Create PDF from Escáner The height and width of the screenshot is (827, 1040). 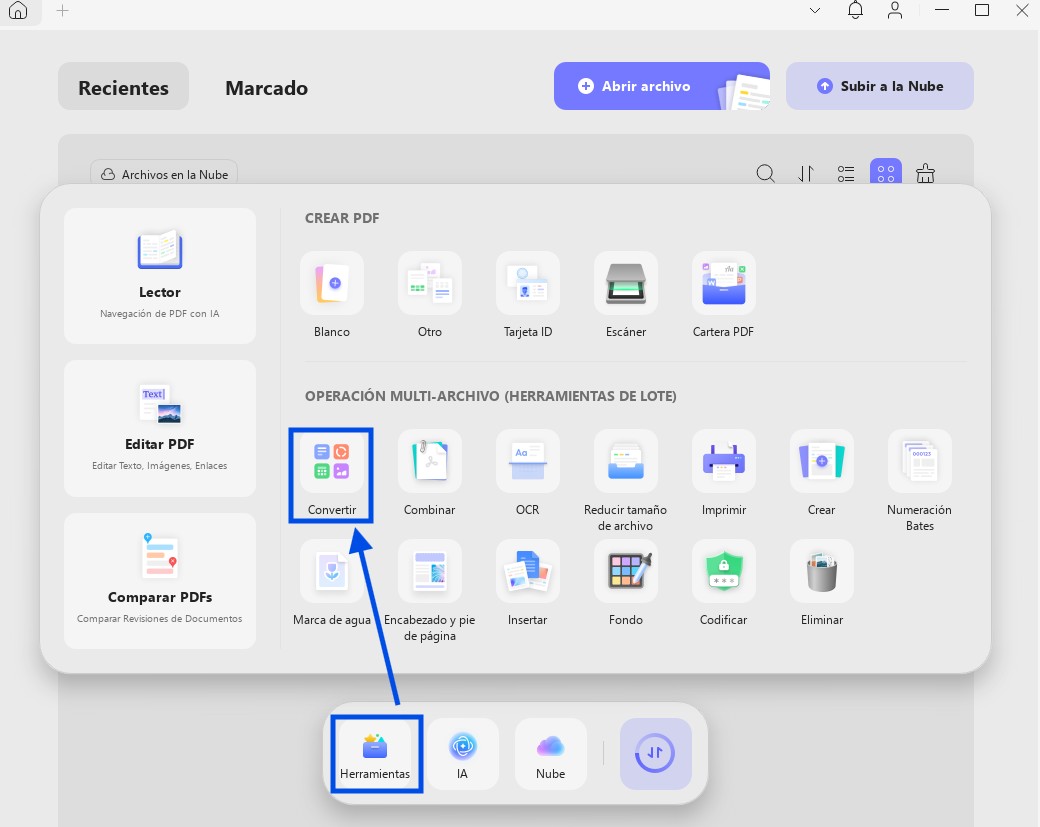click(625, 284)
